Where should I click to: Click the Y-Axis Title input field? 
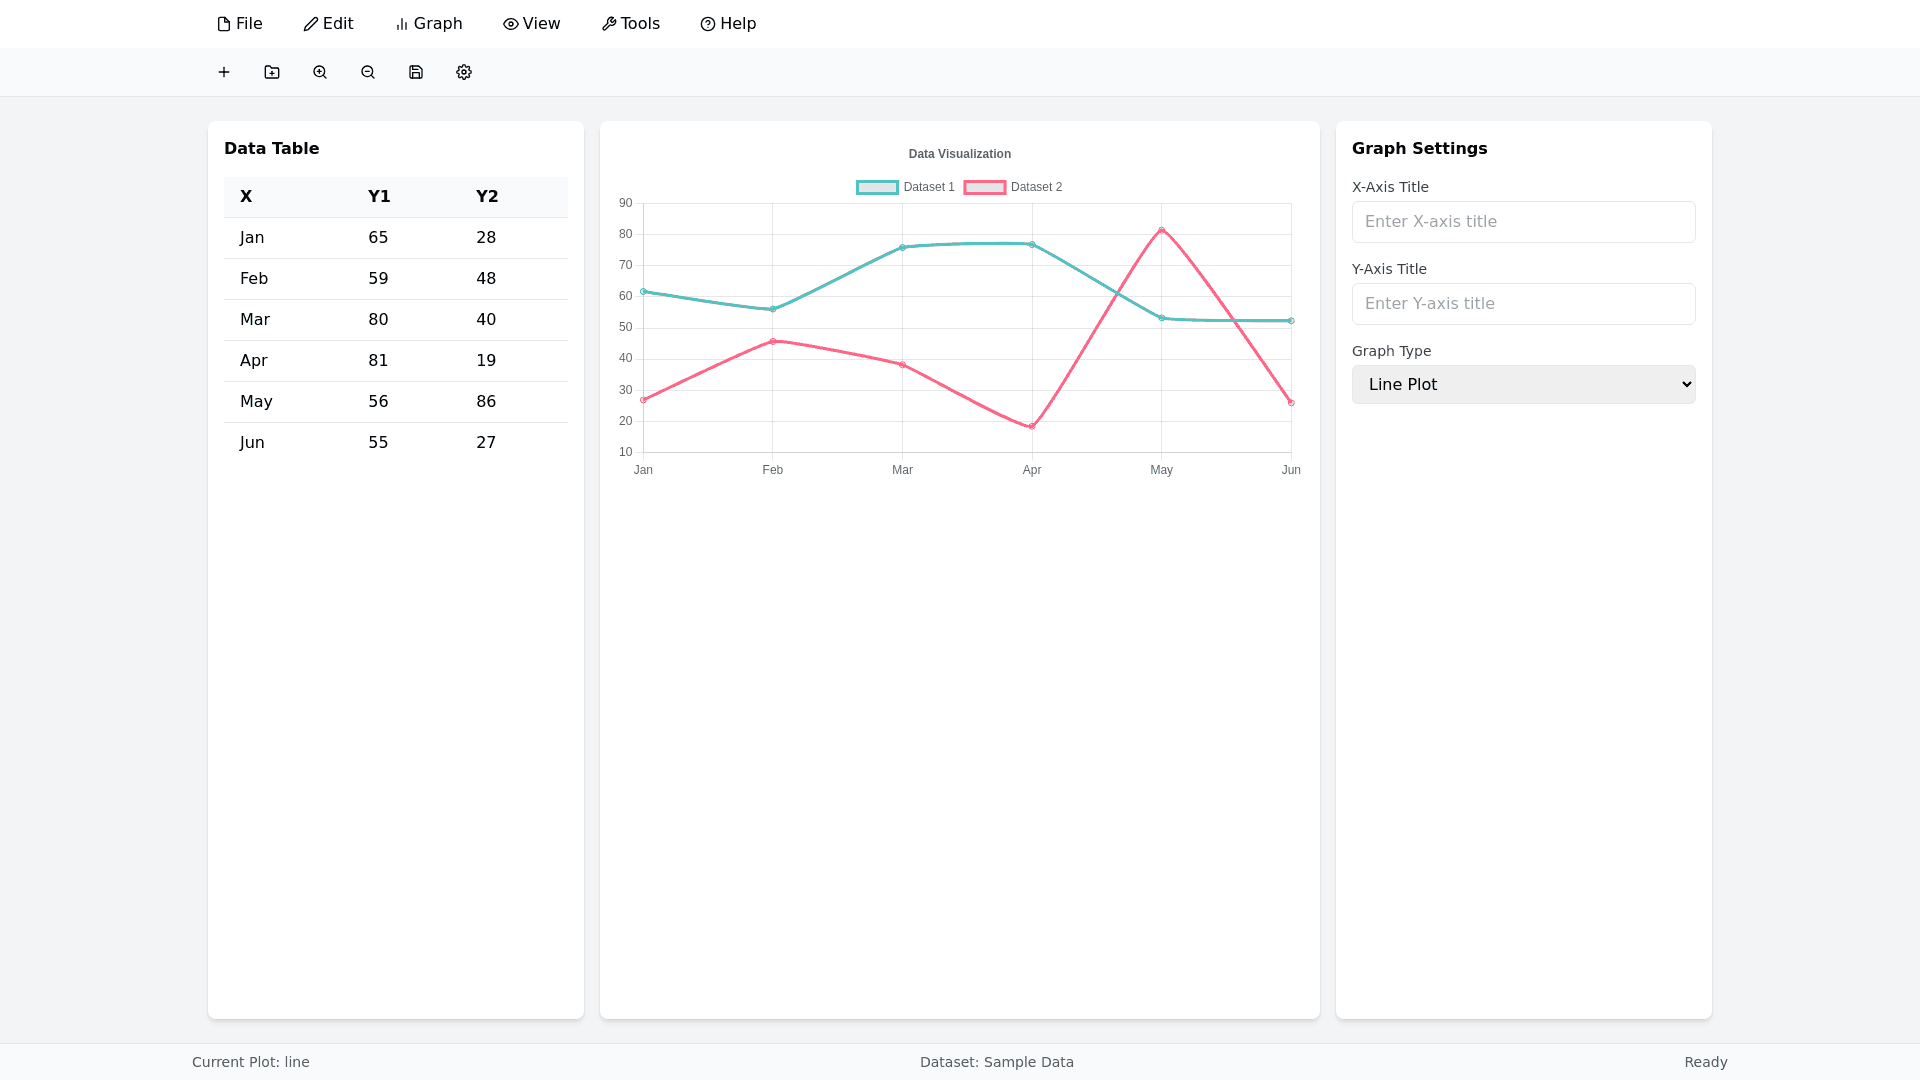[x=1522, y=304]
